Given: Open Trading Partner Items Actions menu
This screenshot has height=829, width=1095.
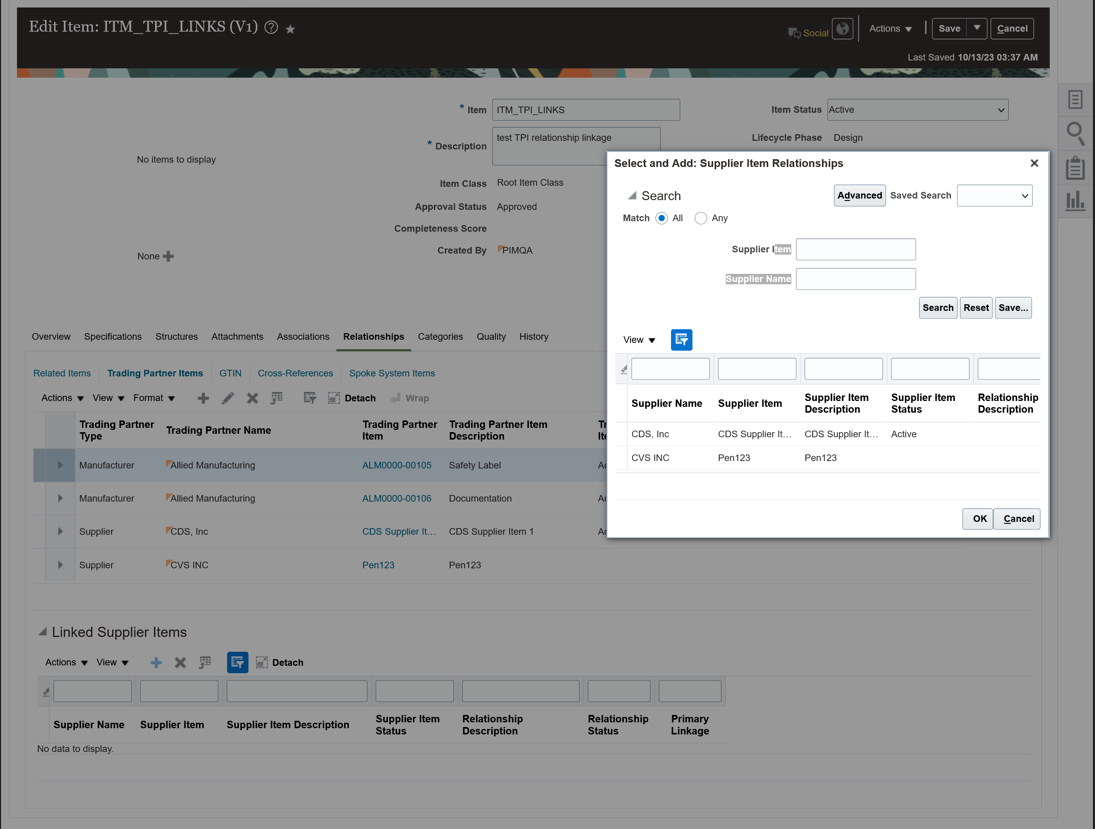Looking at the screenshot, I should click(62, 398).
